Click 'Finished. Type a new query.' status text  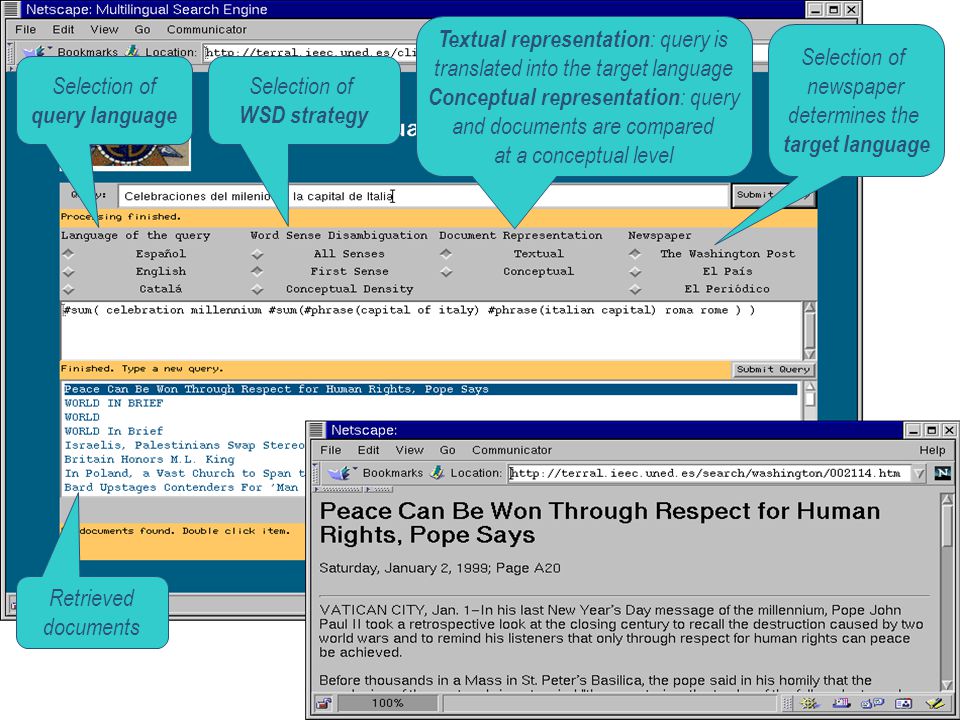coord(142,369)
